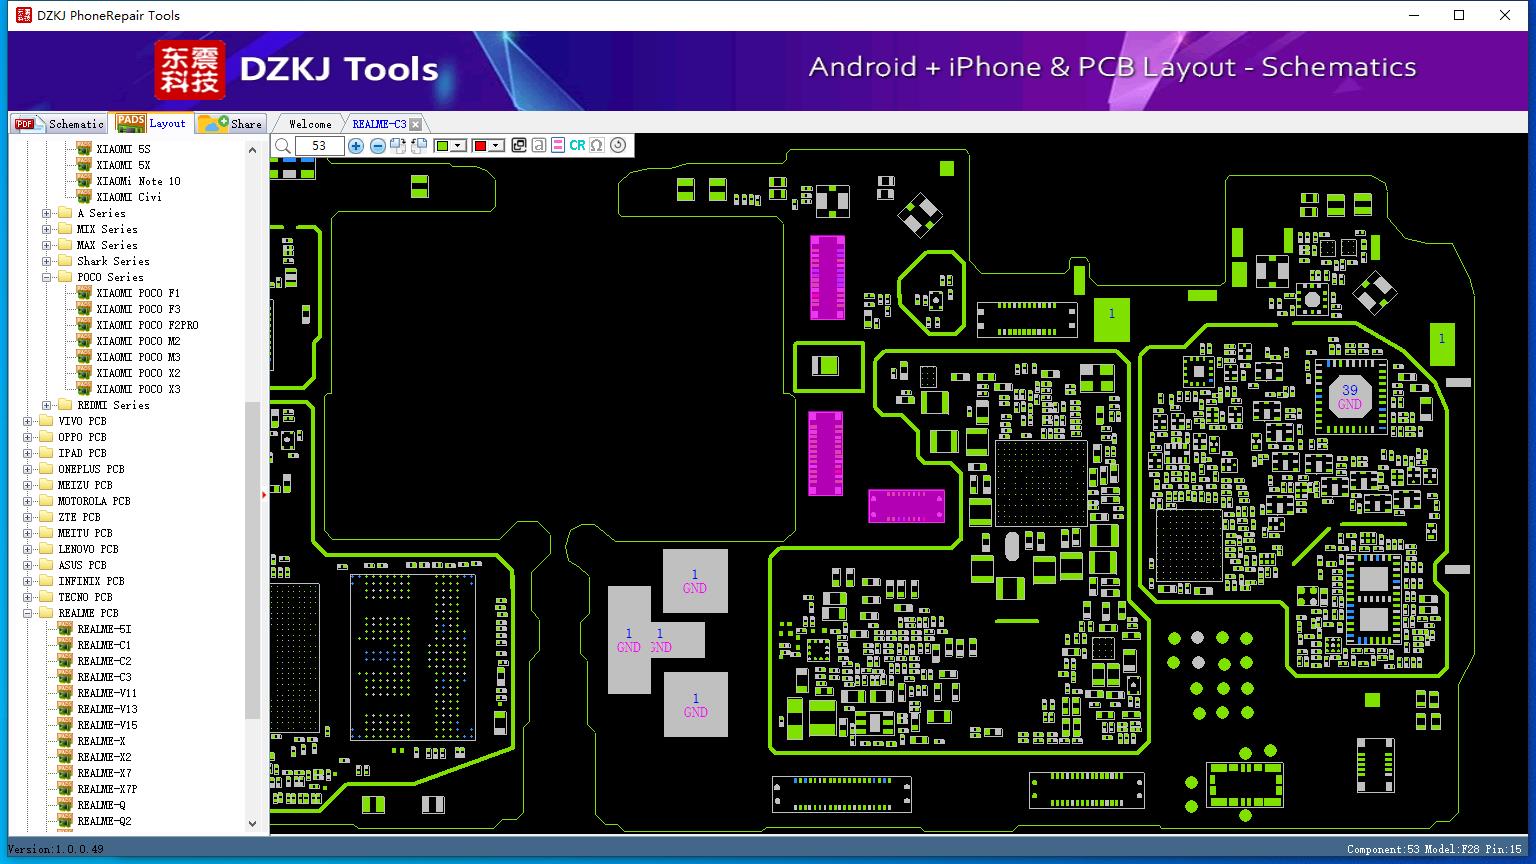Expand the VIVO PCB folder
The image size is (1536, 864).
click(x=28, y=421)
